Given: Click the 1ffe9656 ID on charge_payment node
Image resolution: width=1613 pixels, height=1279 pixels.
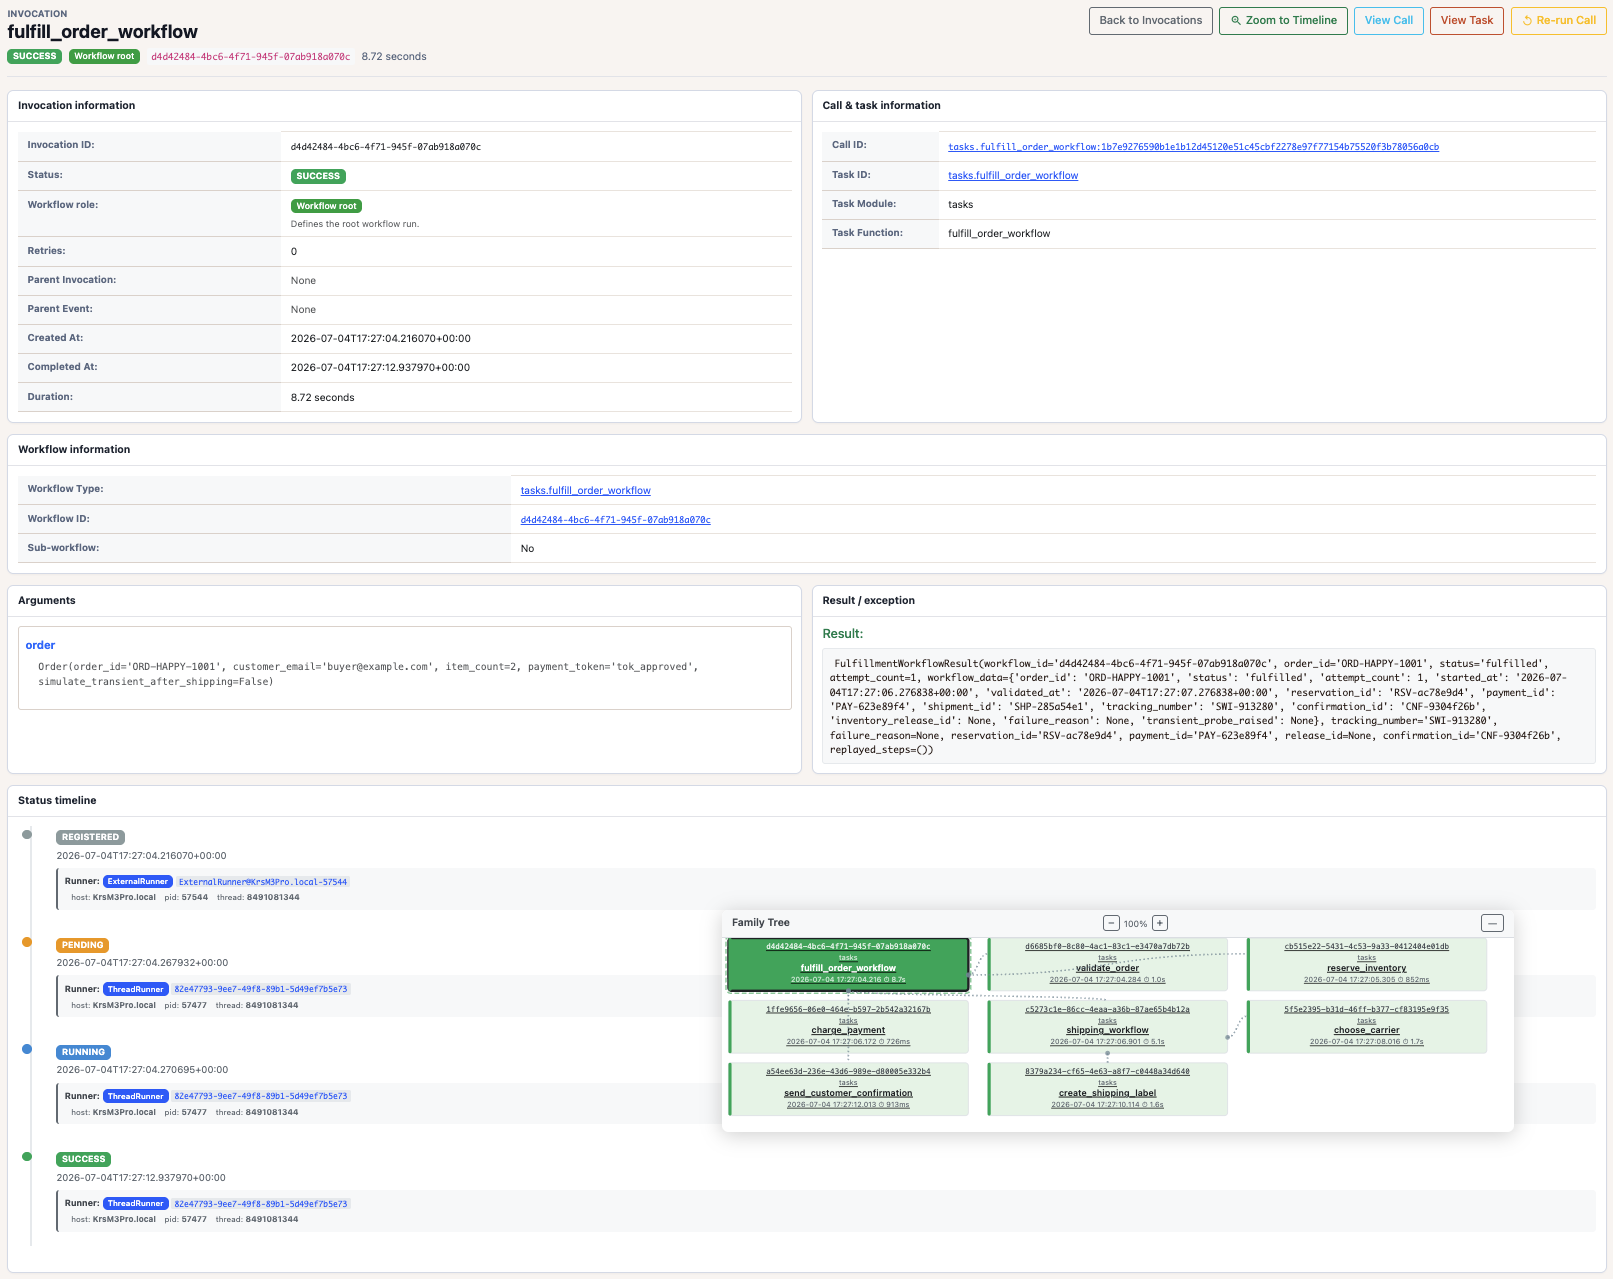Looking at the screenshot, I should click(x=848, y=1009).
